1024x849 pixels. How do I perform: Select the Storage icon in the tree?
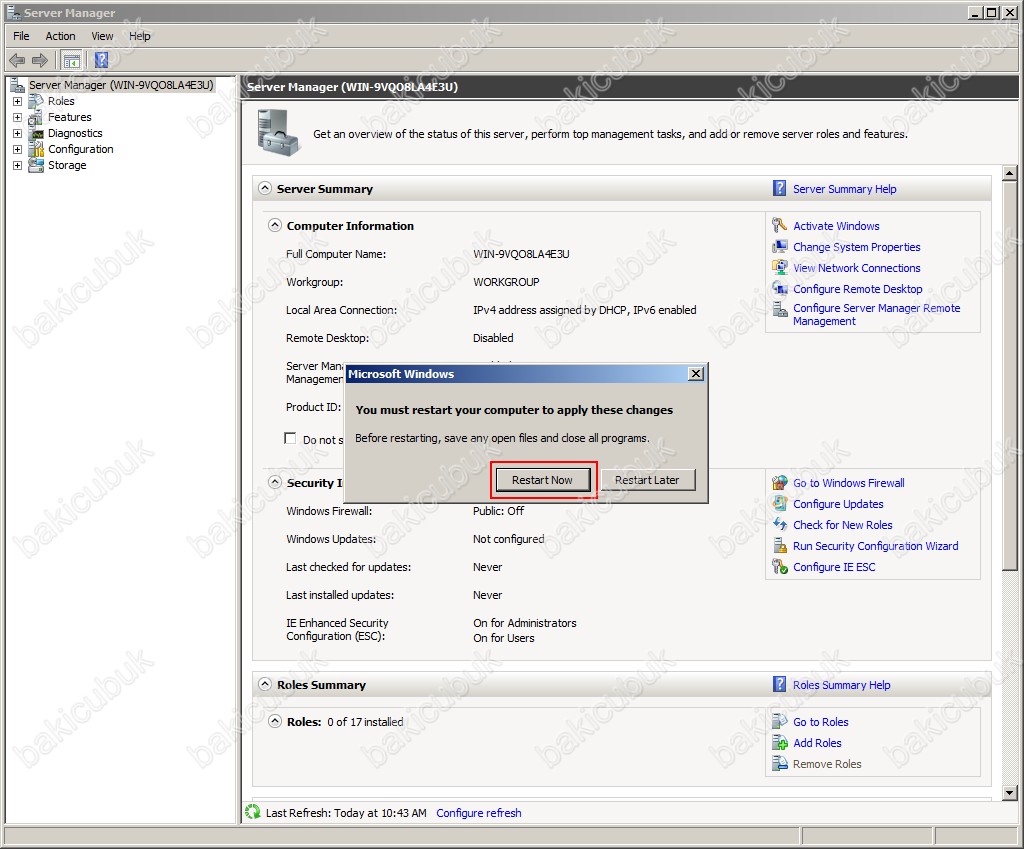coord(36,165)
